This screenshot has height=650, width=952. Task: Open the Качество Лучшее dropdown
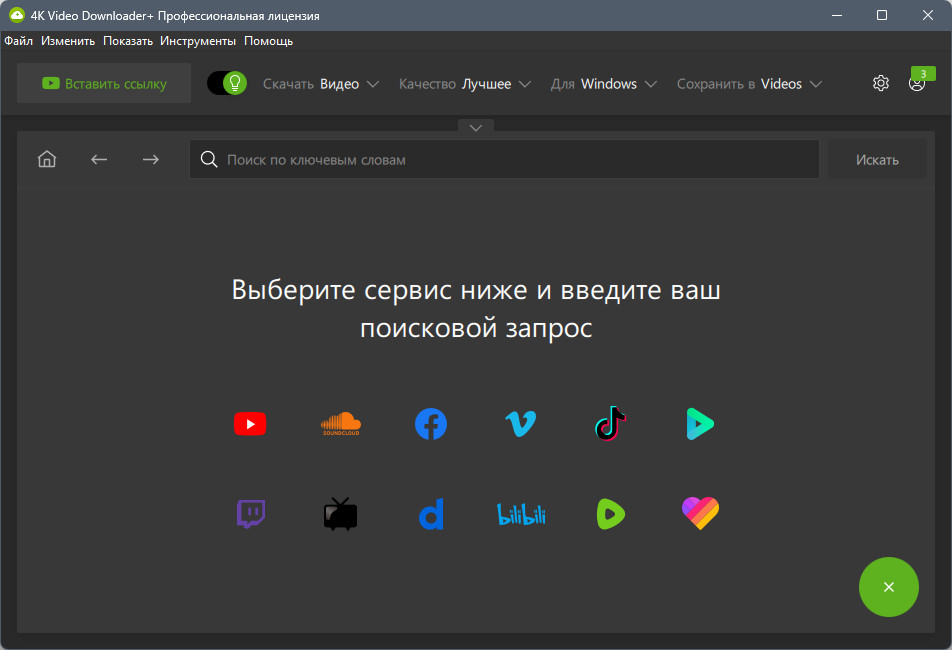465,84
